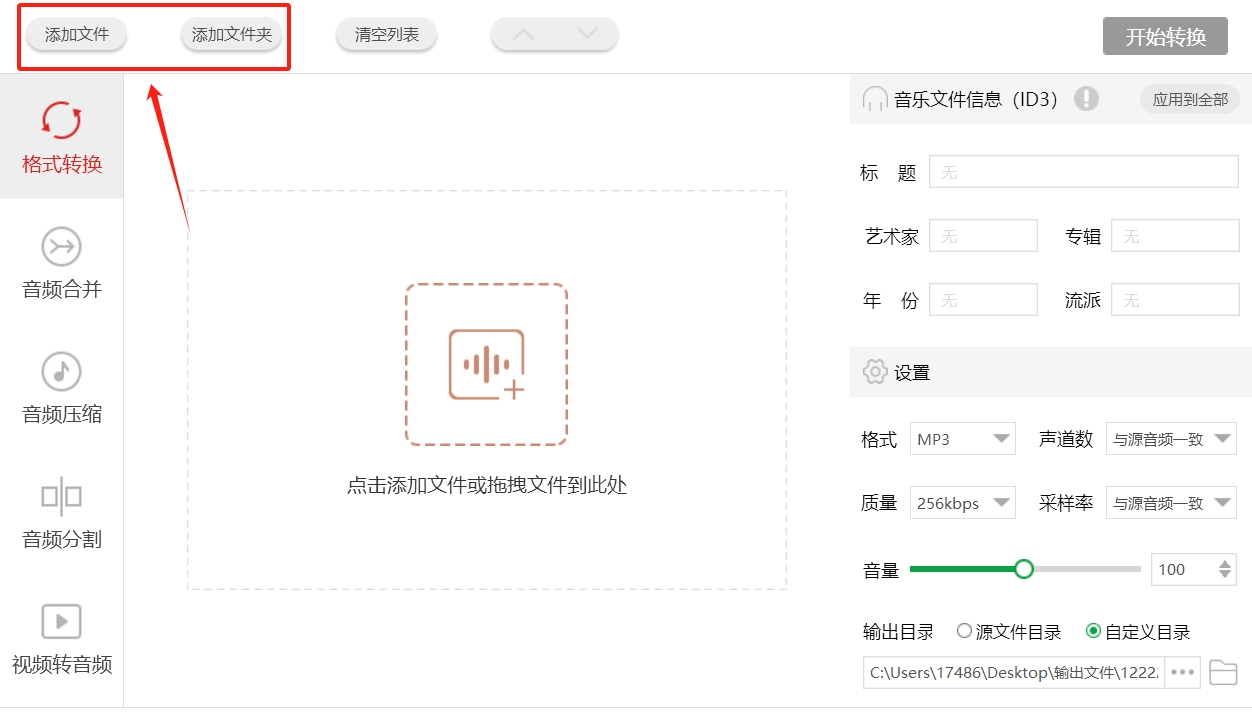The height and width of the screenshot is (716, 1252).
Task: Click the 标题 input field
Action: pos(1085,172)
